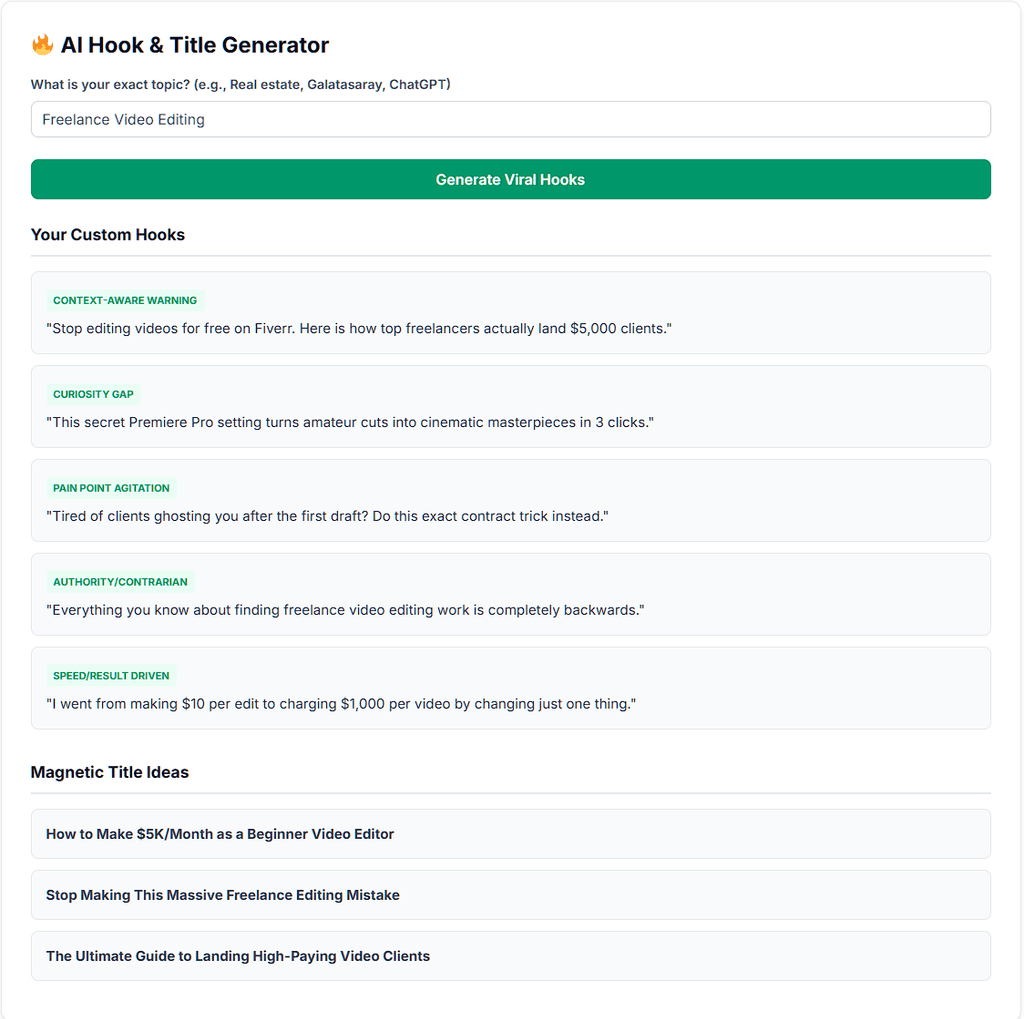
Task: Click the exact topic question label
Action: pos(240,84)
